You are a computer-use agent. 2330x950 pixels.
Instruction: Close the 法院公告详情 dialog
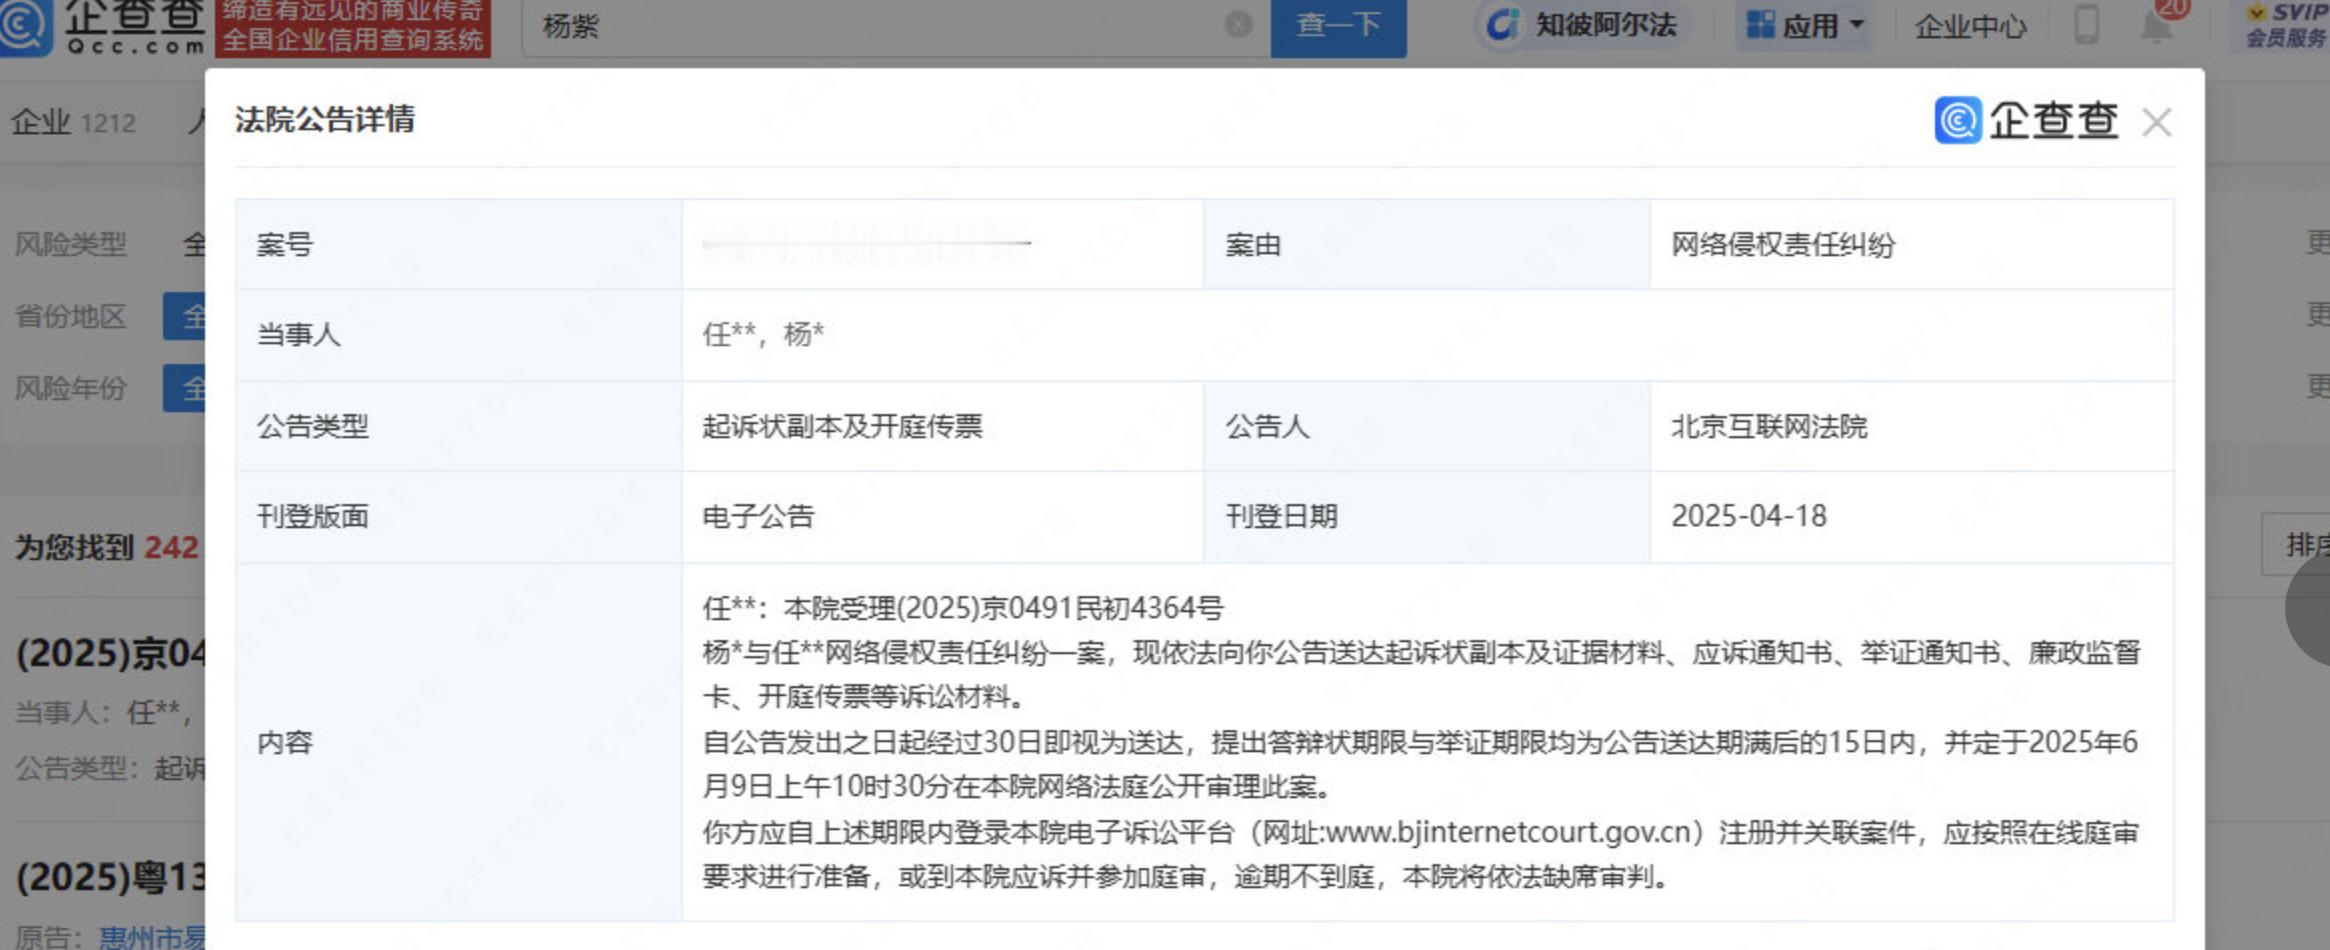pos(2156,122)
